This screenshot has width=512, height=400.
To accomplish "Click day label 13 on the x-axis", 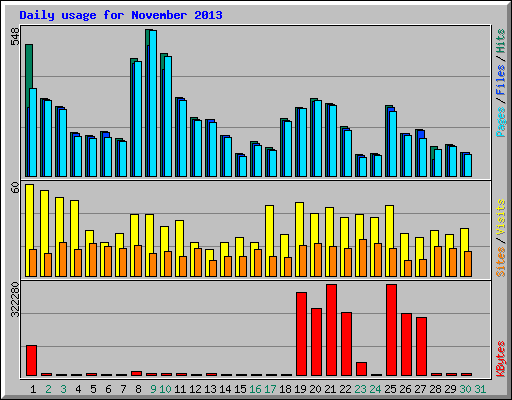I will (x=210, y=389).
